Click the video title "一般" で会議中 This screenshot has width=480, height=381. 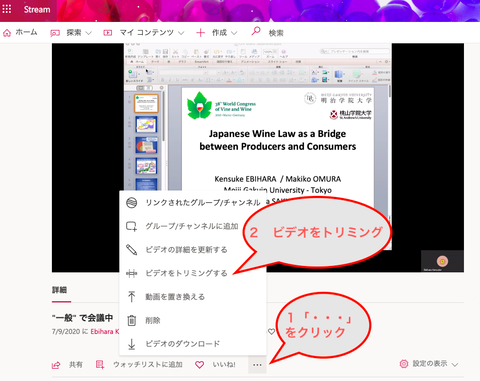tap(82, 318)
